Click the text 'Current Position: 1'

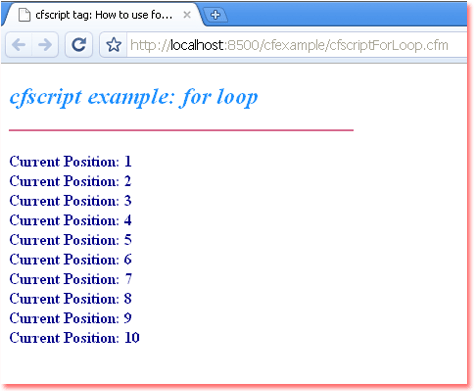tap(70, 161)
